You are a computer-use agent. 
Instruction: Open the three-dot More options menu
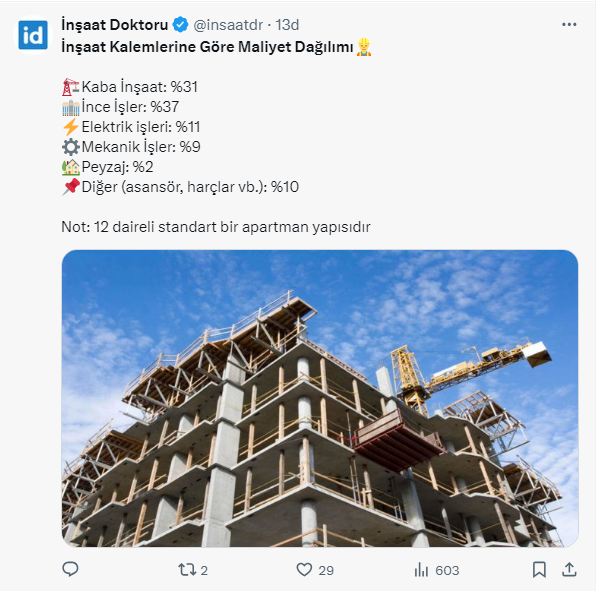click(x=569, y=24)
